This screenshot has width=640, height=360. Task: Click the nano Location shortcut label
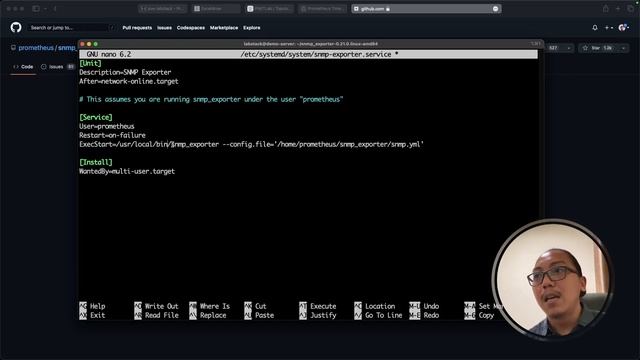point(380,306)
